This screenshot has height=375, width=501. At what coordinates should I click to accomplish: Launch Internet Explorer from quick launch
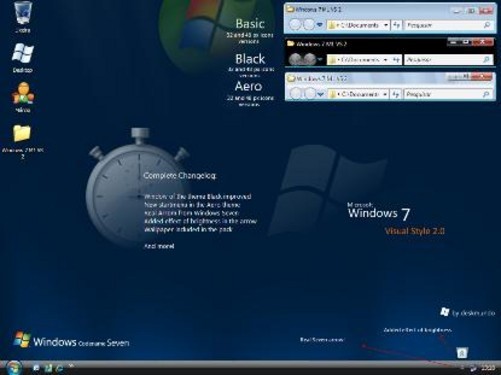click(x=60, y=368)
